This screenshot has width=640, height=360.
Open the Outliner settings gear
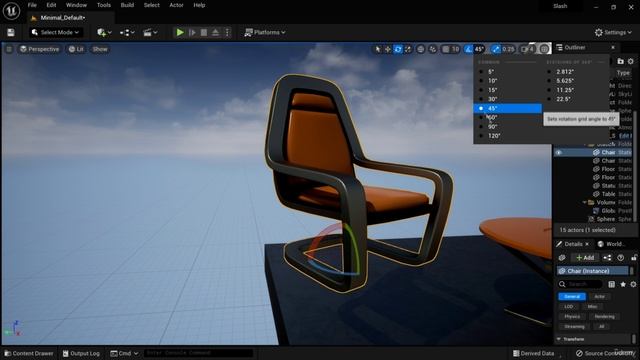pos(631,61)
